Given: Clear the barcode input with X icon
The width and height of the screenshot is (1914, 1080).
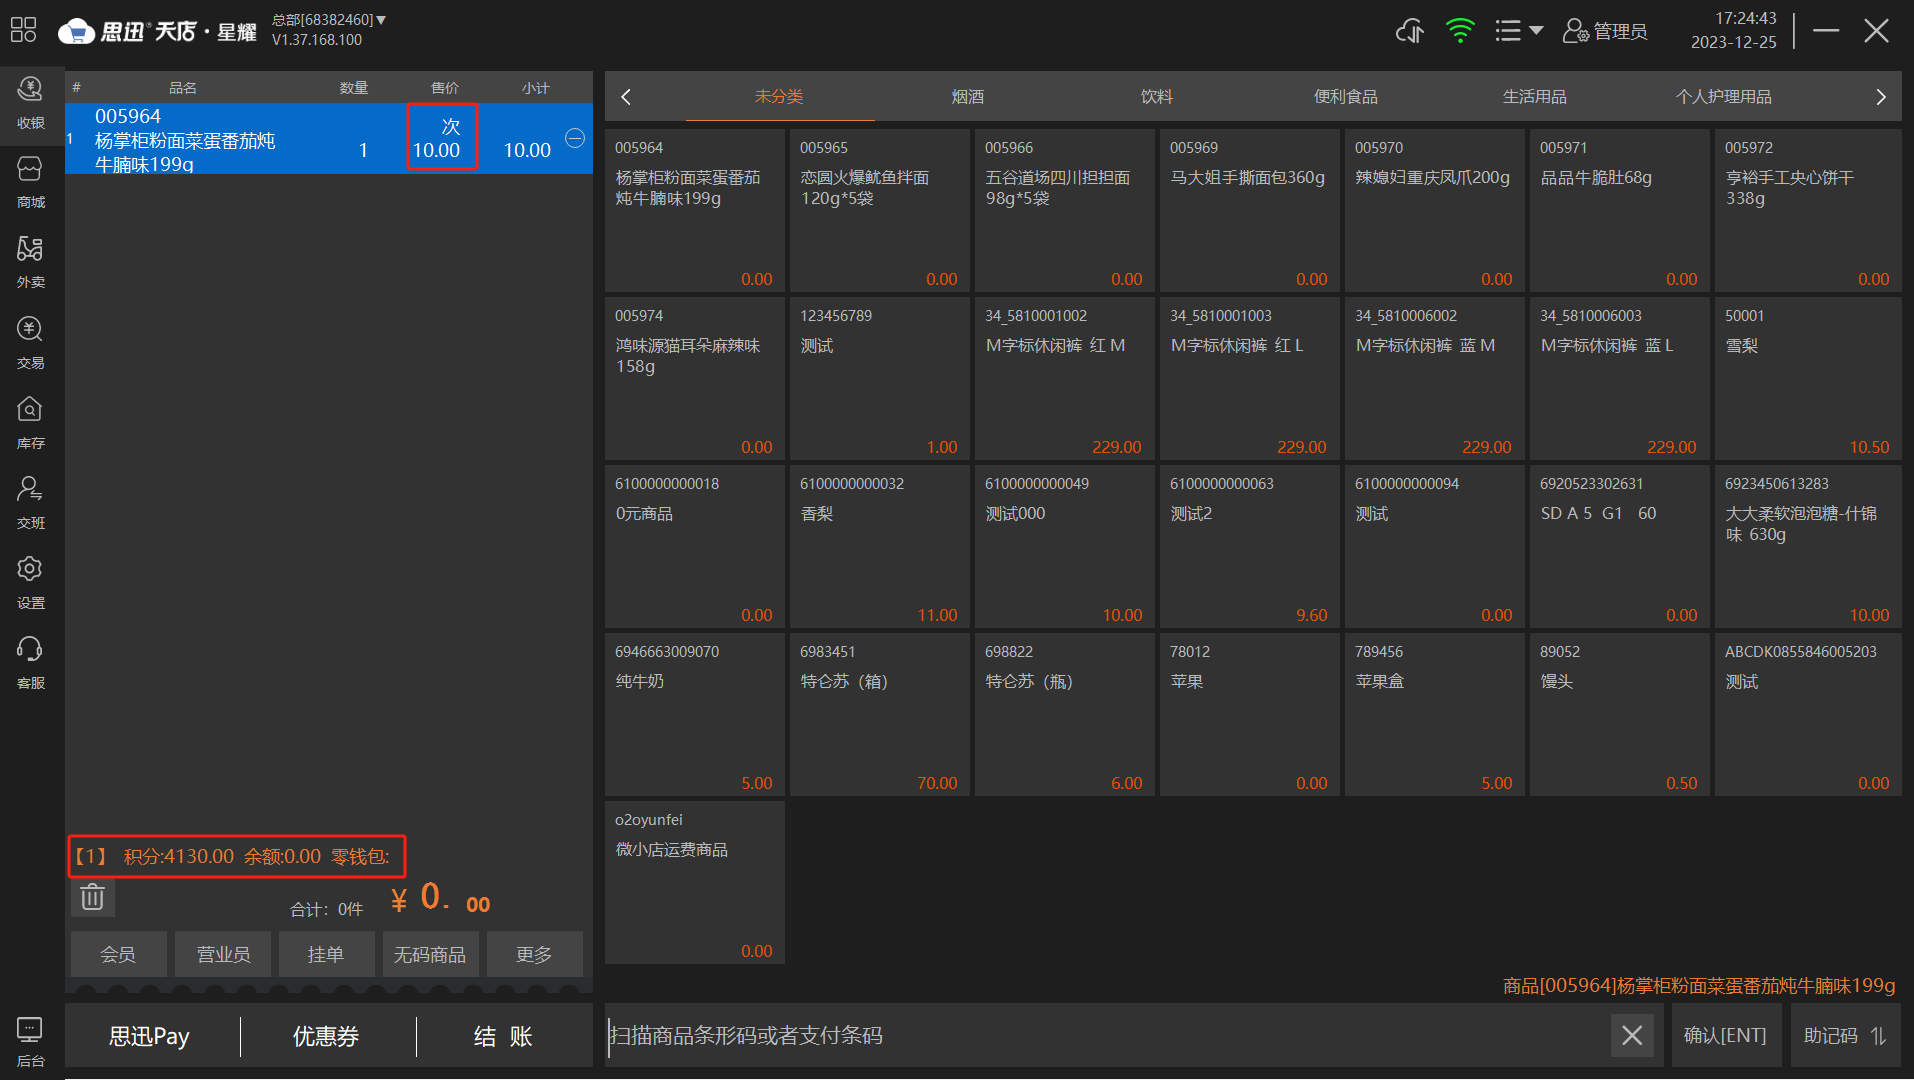Looking at the screenshot, I should click(1632, 1035).
